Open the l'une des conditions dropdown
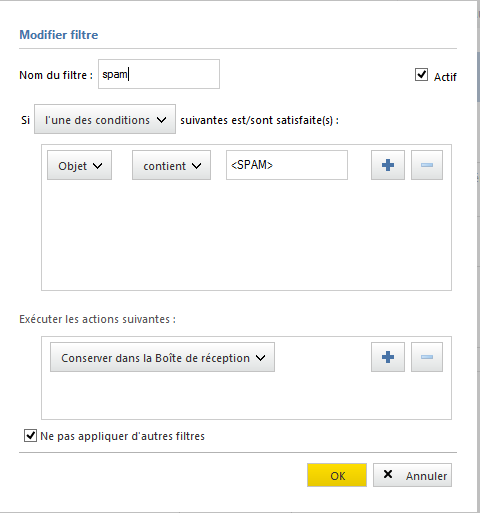The image size is (480, 513). pyautogui.click(x=105, y=119)
